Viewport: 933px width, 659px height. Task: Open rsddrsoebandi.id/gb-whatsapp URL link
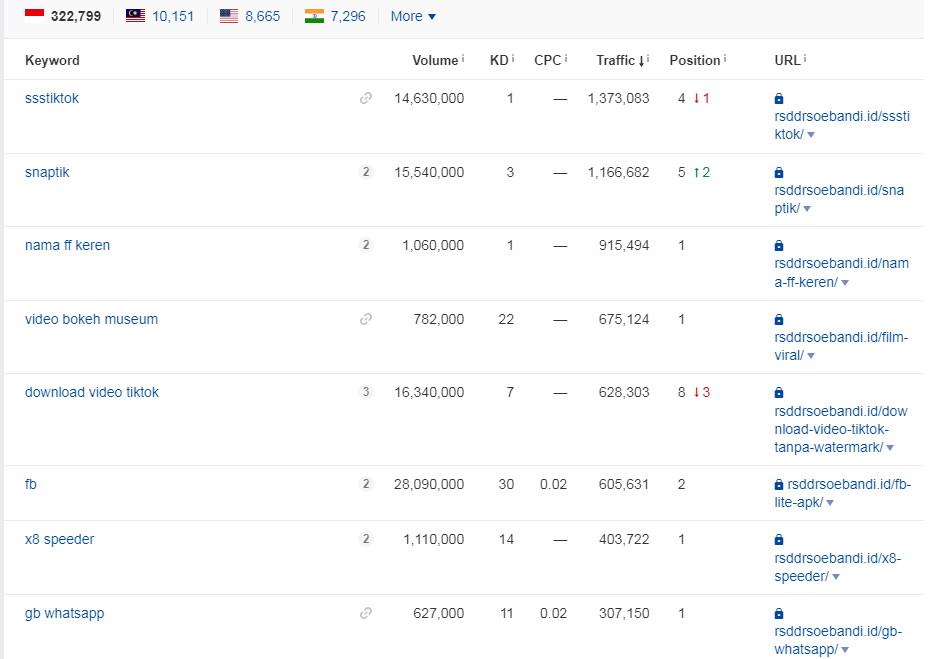838,640
